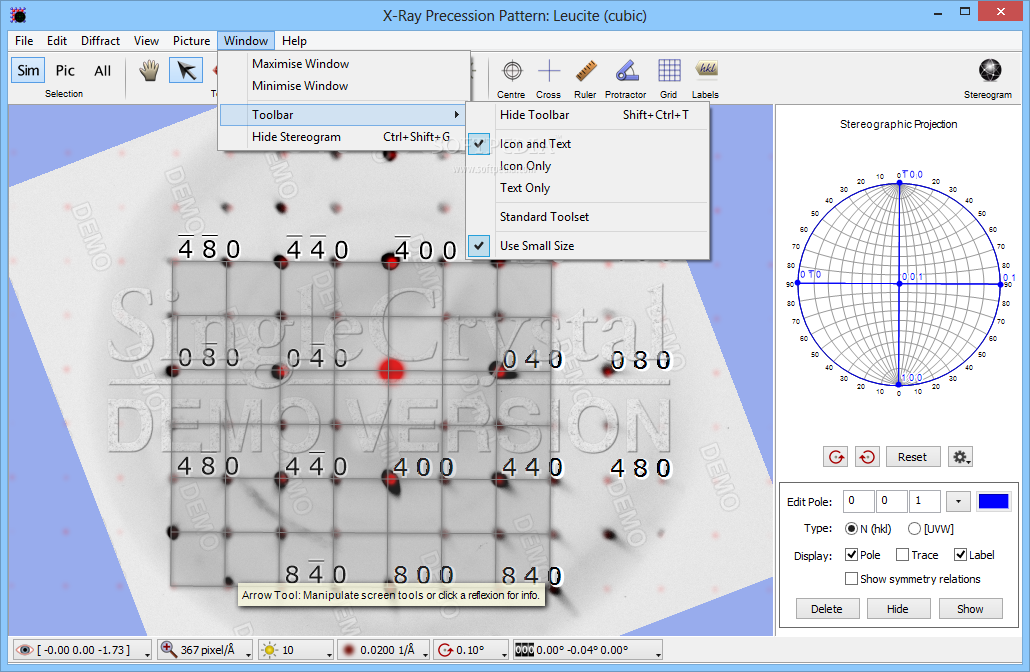This screenshot has height=672, width=1030.
Task: Click the orientation angles icon
Action: pos(524,650)
